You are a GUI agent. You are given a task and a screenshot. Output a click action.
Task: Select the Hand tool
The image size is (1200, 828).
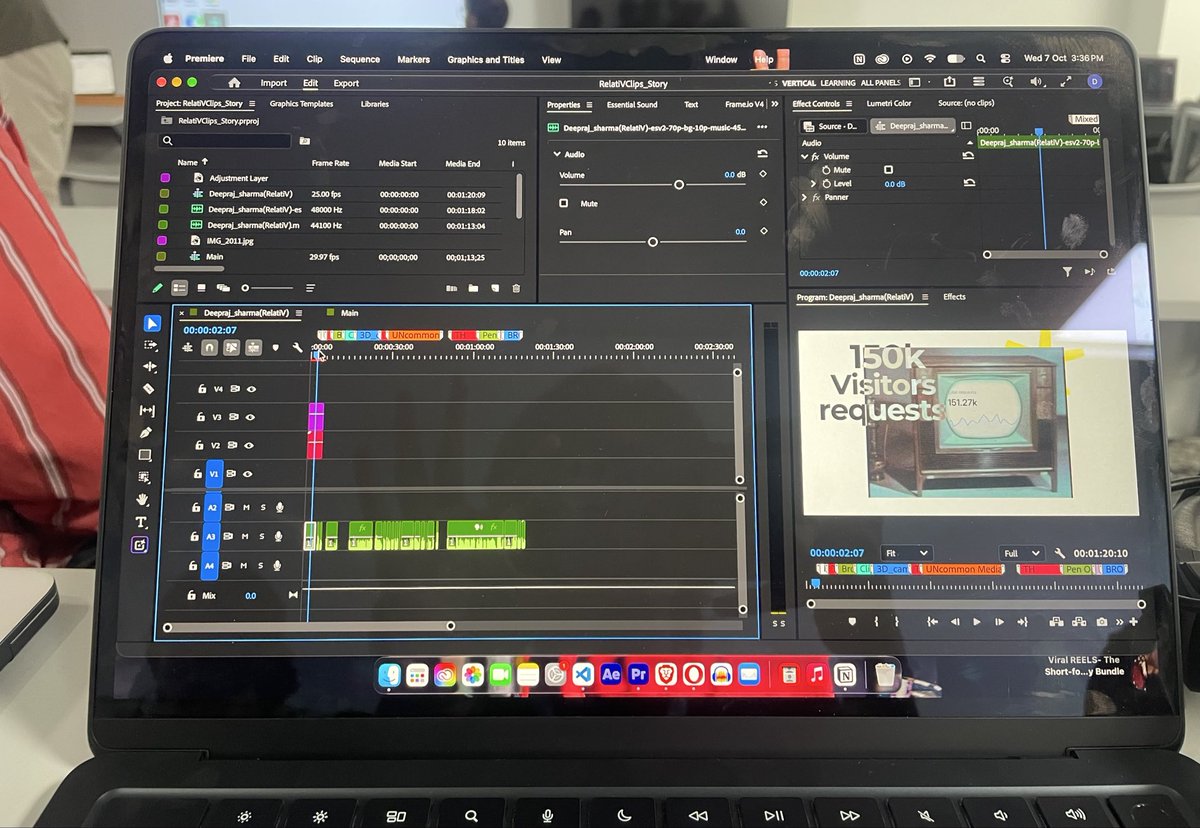pyautogui.click(x=143, y=499)
